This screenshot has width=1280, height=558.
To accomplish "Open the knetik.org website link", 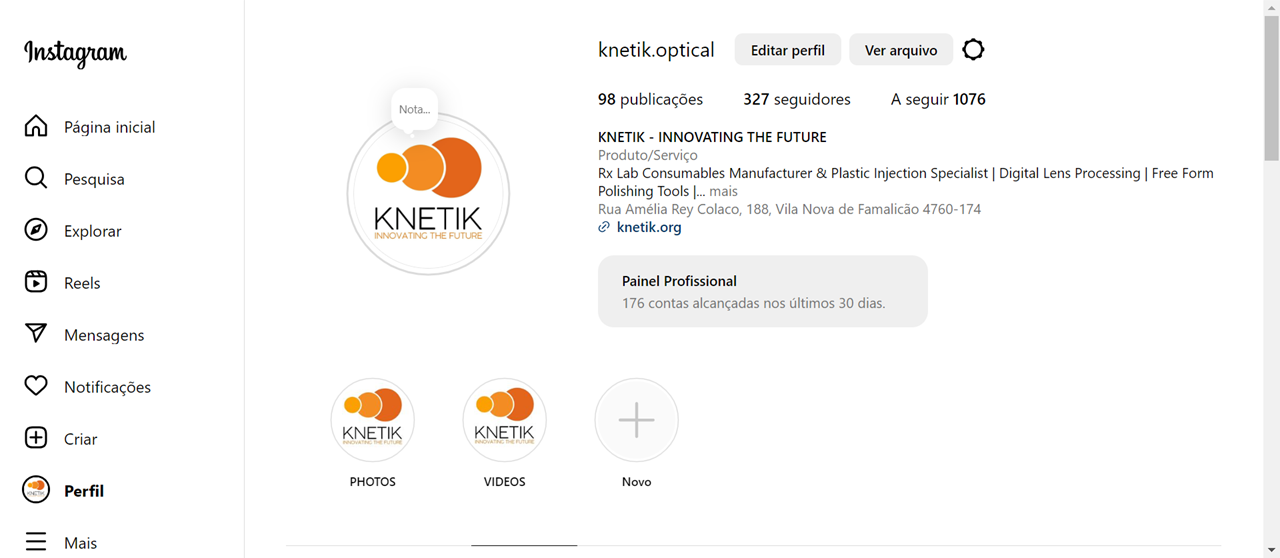I will point(649,227).
